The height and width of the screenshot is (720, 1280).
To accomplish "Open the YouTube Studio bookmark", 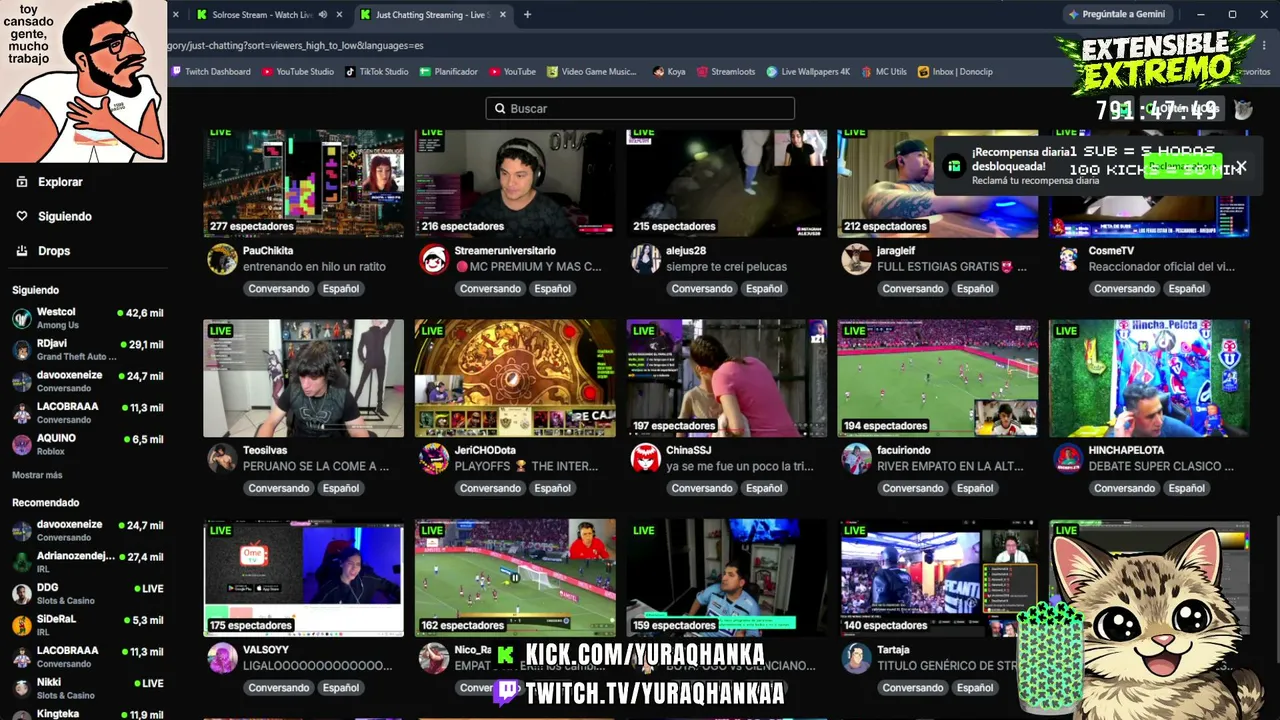I will point(298,72).
